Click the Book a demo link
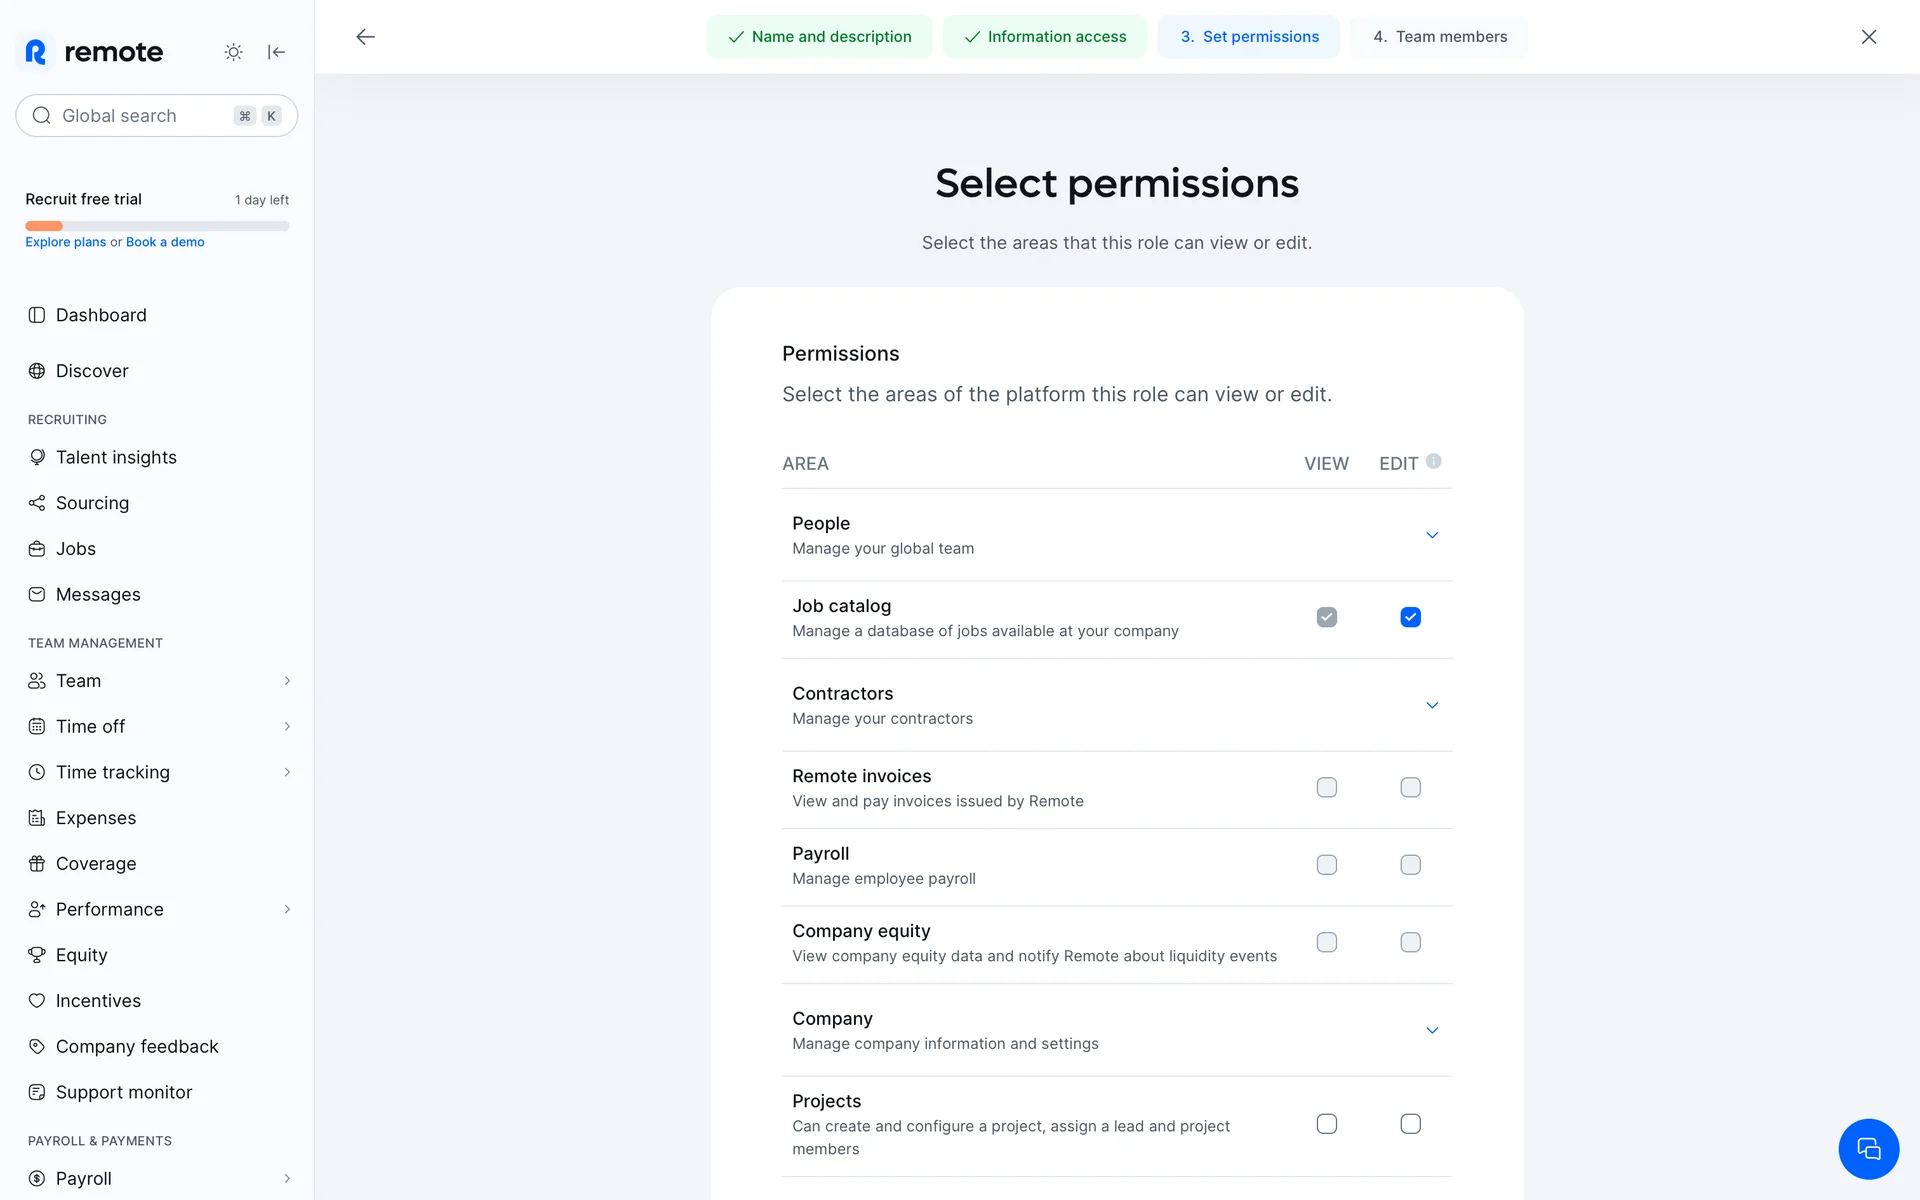1920x1200 pixels. point(165,242)
